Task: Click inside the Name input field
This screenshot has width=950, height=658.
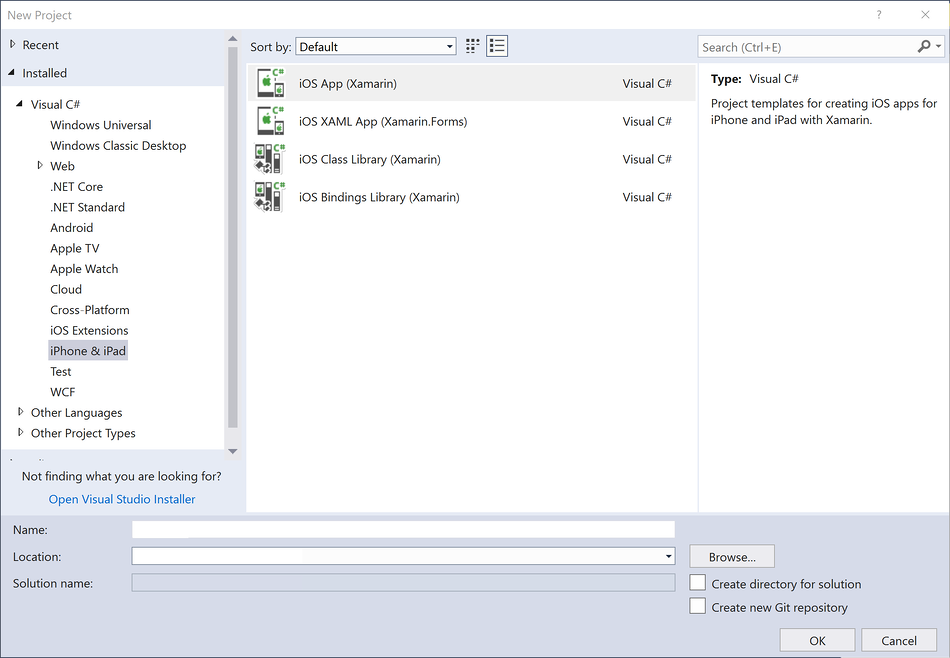Action: click(400, 529)
